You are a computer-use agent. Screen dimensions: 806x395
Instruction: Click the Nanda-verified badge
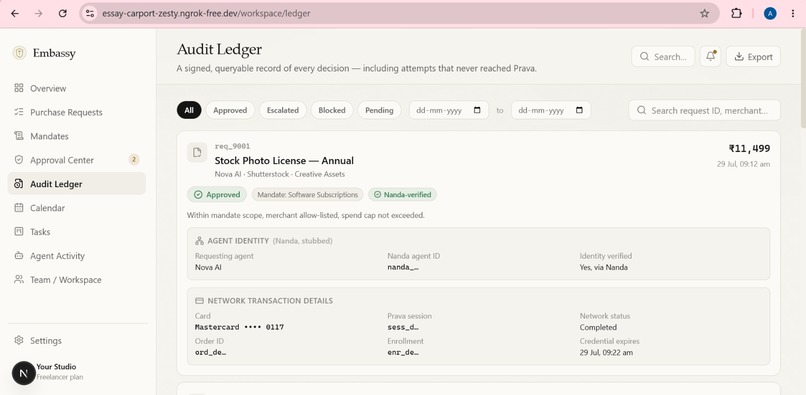[402, 194]
